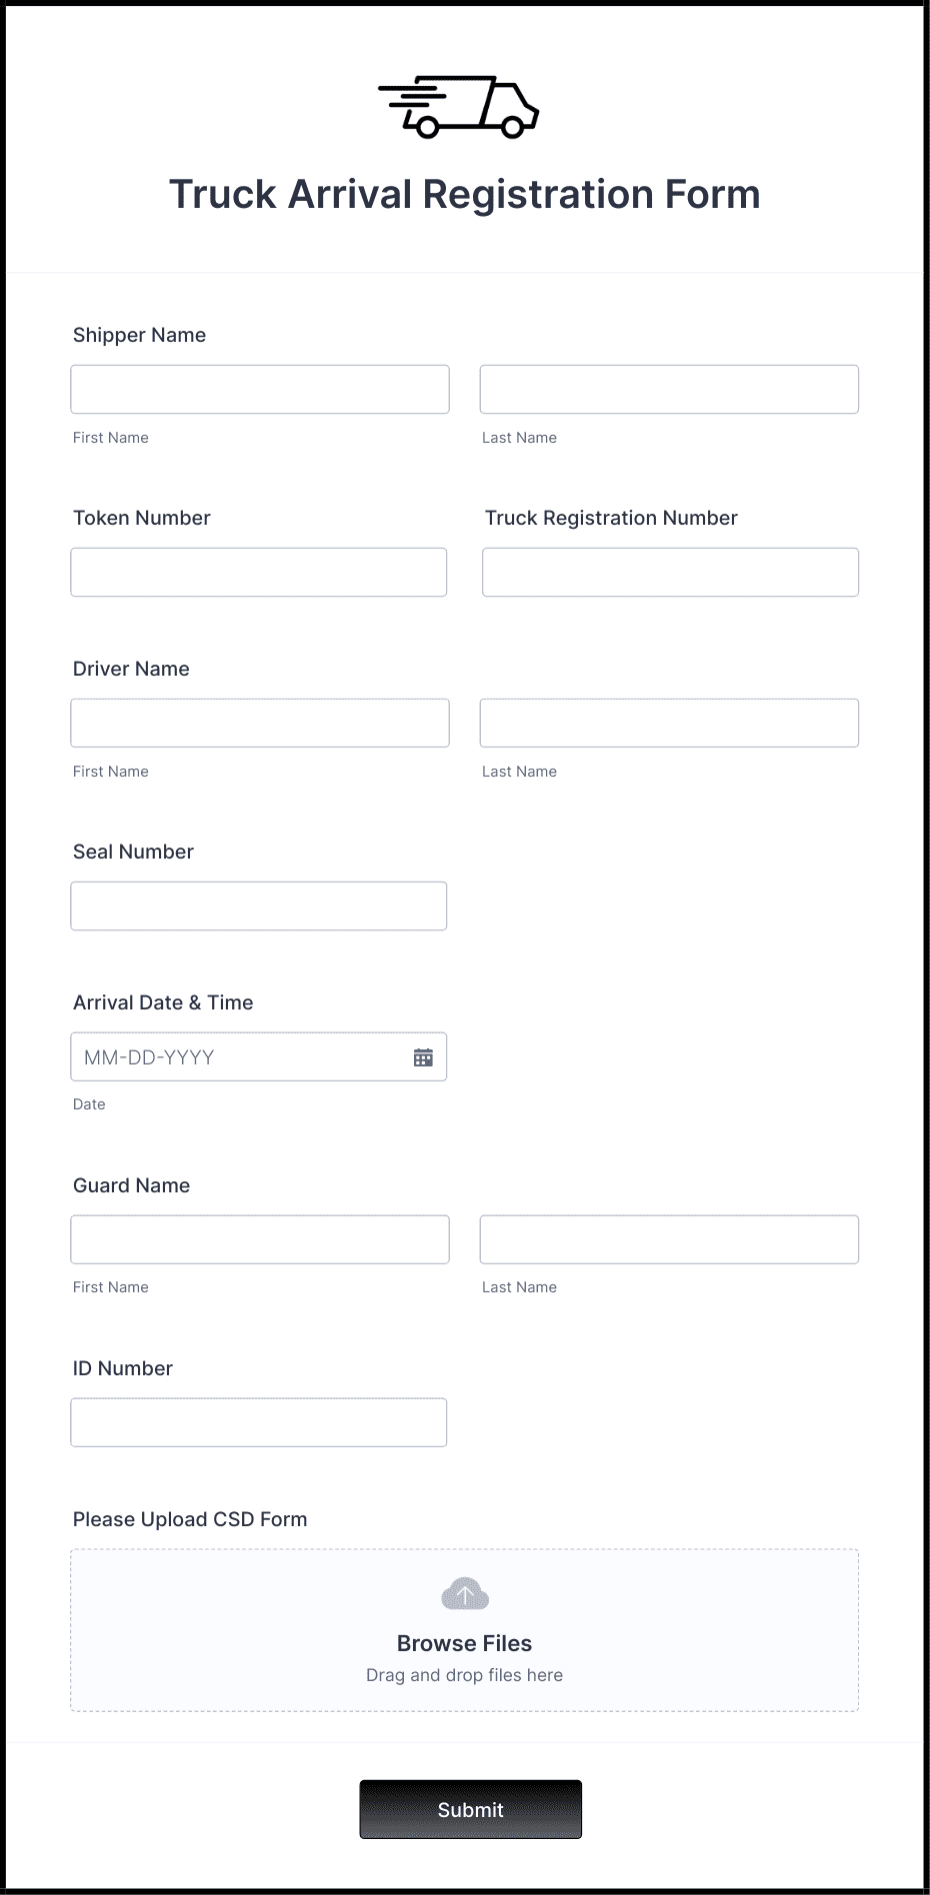This screenshot has width=930, height=1895.
Task: Click the Truck Arrival Registration Form title
Action: click(464, 194)
